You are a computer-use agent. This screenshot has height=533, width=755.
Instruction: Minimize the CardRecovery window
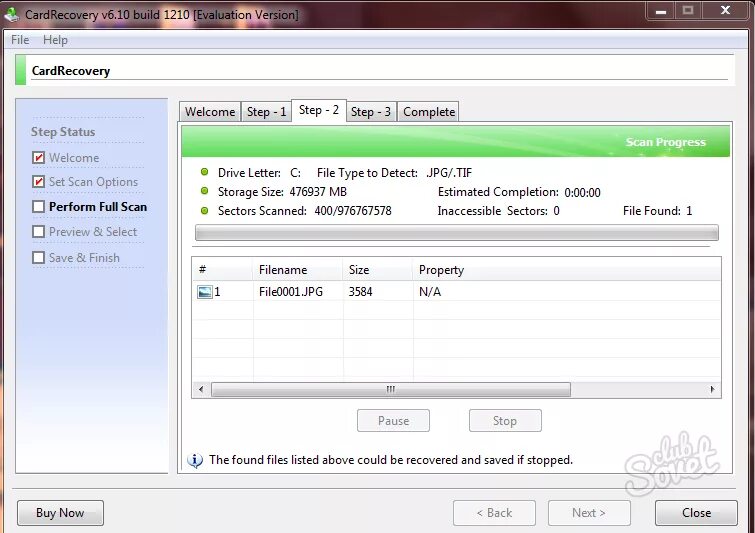click(x=661, y=12)
